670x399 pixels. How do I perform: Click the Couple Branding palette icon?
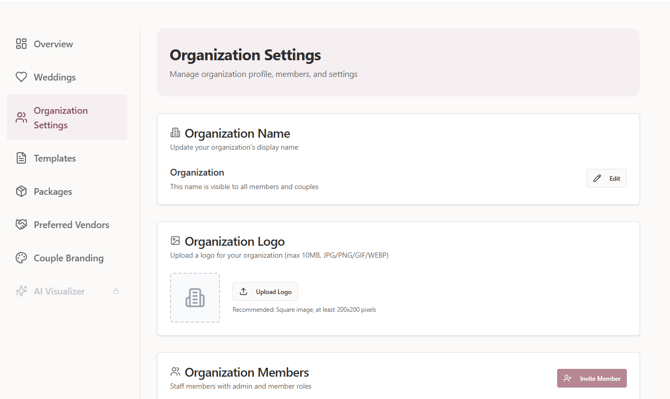(x=21, y=258)
